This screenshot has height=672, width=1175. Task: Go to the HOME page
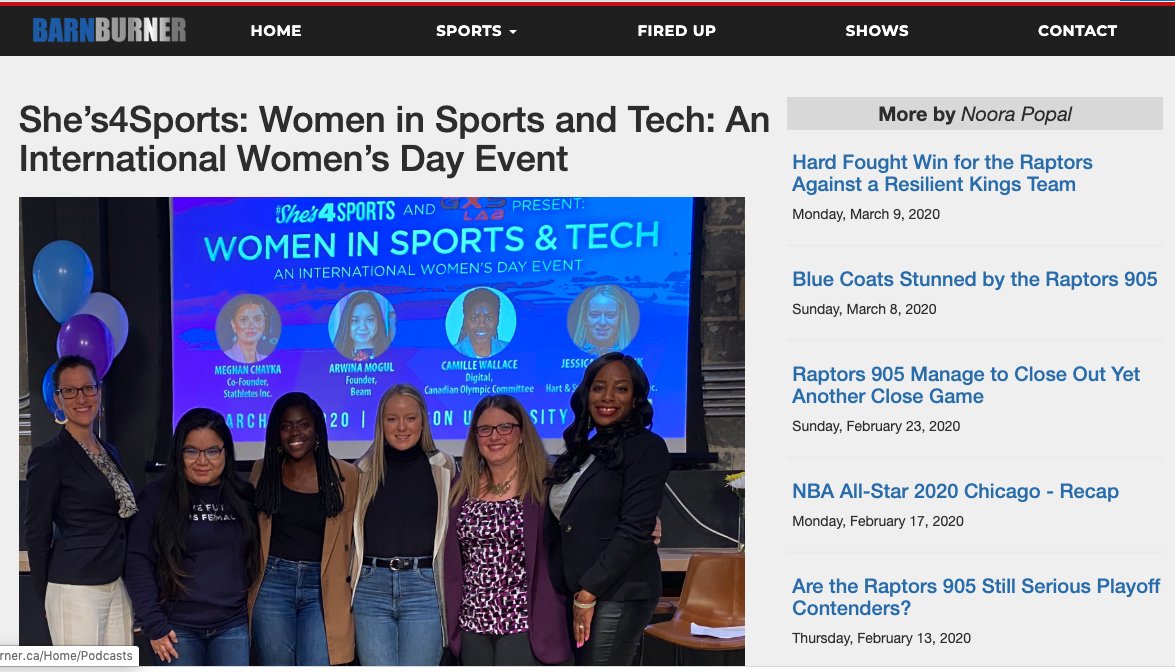point(276,31)
